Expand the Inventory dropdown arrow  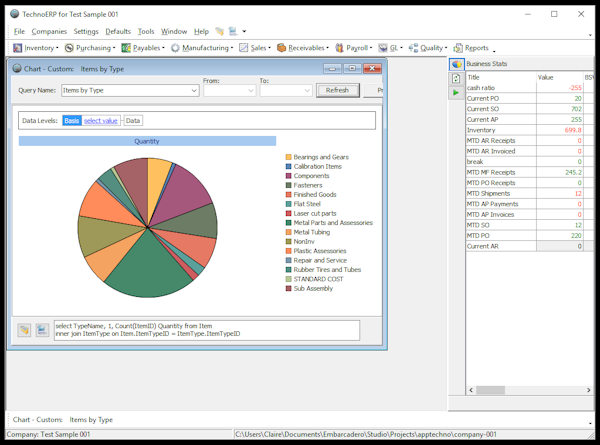(x=57, y=48)
